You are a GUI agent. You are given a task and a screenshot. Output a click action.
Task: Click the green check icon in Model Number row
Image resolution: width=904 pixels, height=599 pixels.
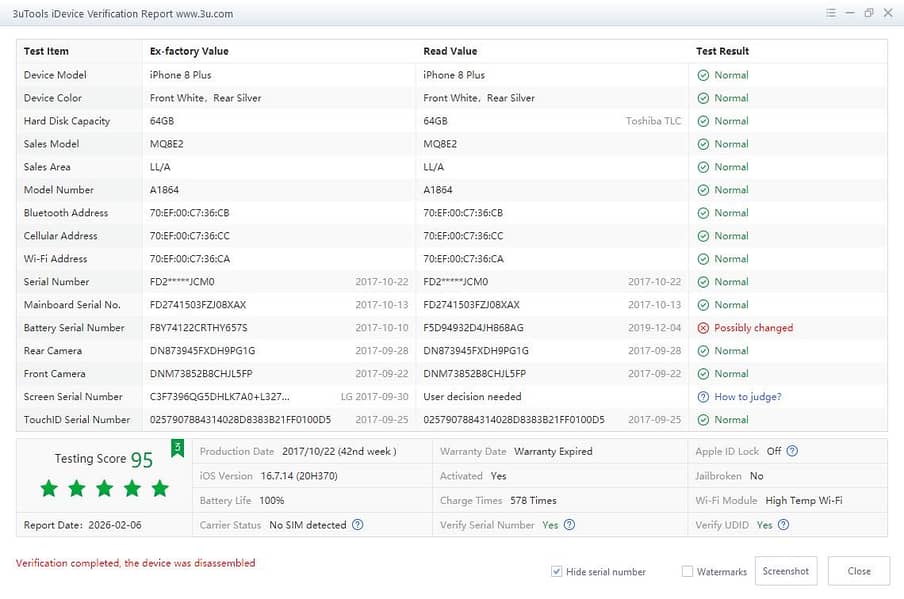click(x=703, y=190)
